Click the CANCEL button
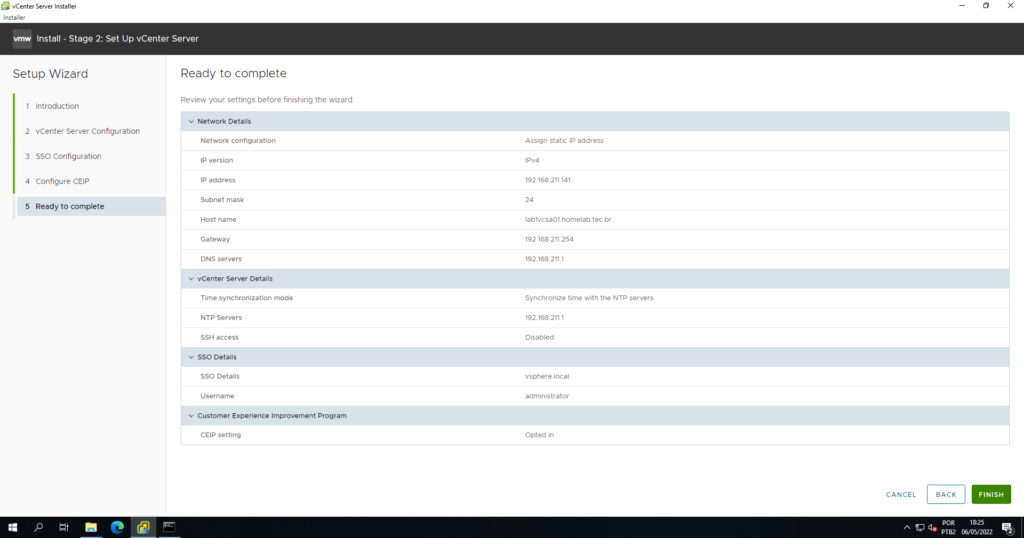1024x538 pixels. (x=901, y=494)
